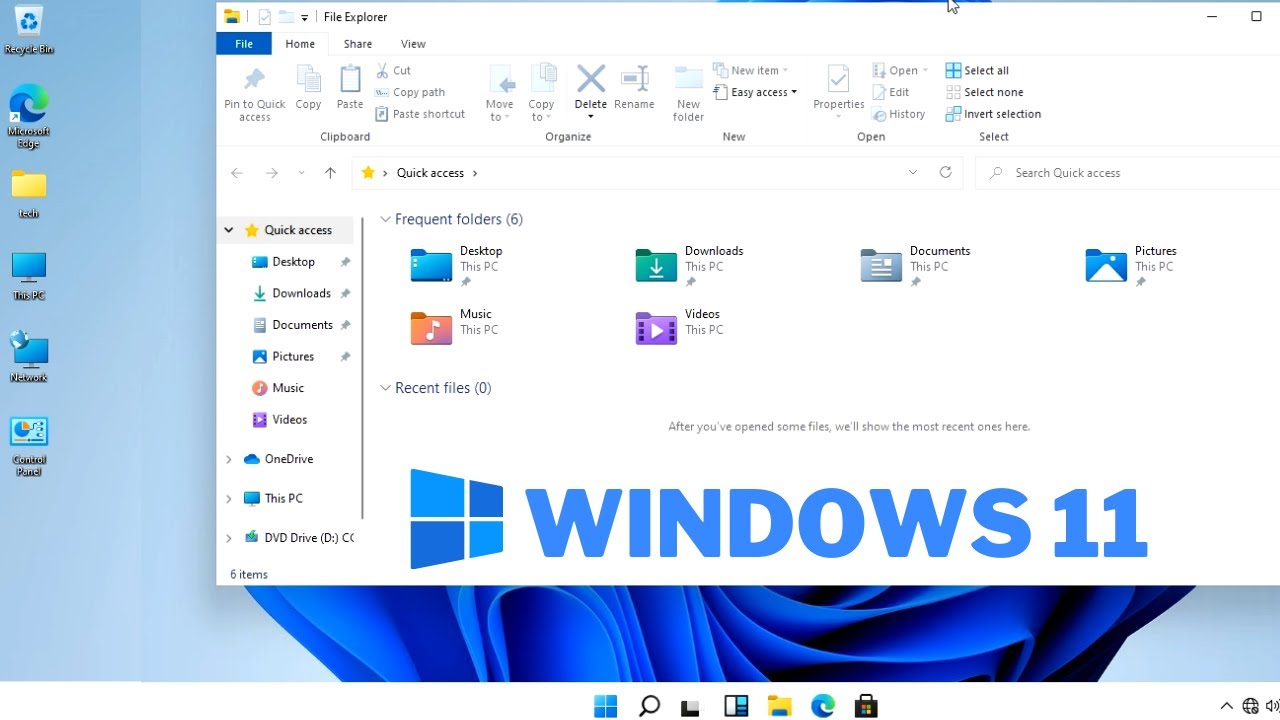Screen dimensions: 1280x720
Task: Switch to the Share ribbon tab
Action: (x=358, y=44)
